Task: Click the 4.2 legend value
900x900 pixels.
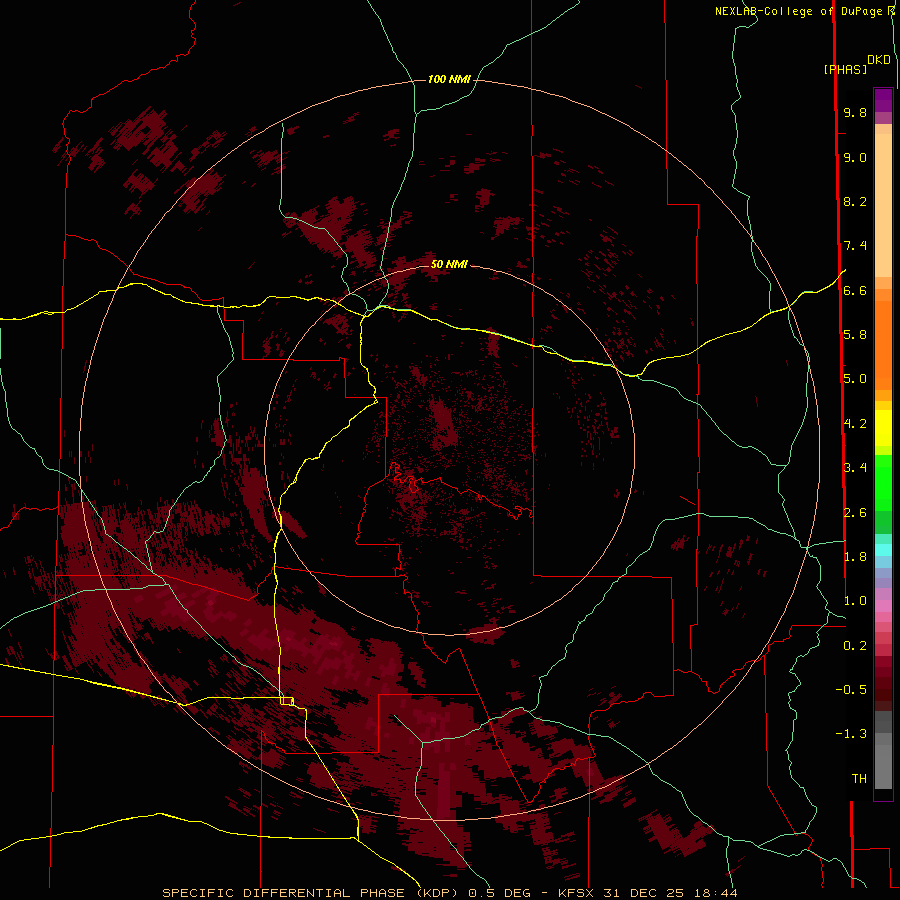Action: [855, 424]
